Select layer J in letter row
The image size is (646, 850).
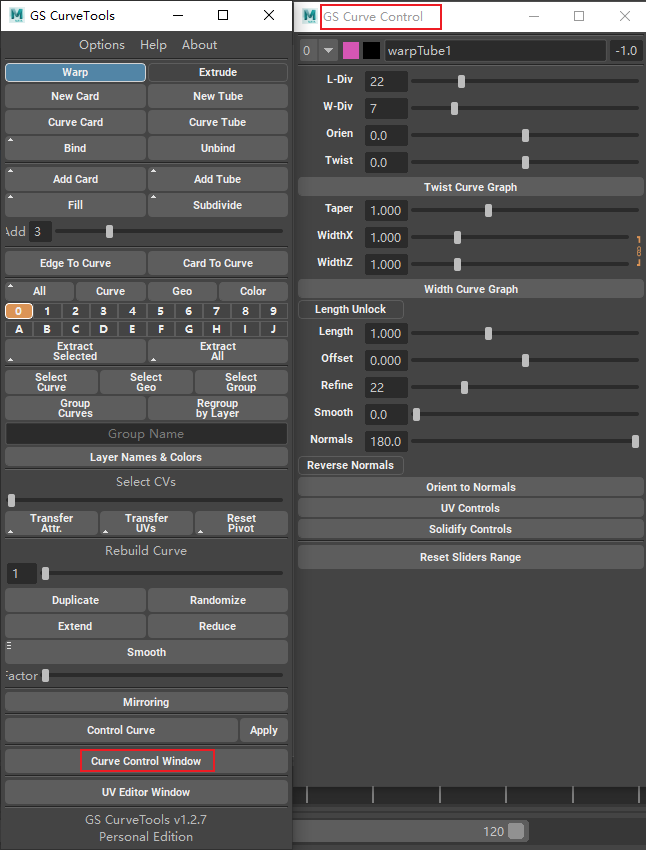273,329
